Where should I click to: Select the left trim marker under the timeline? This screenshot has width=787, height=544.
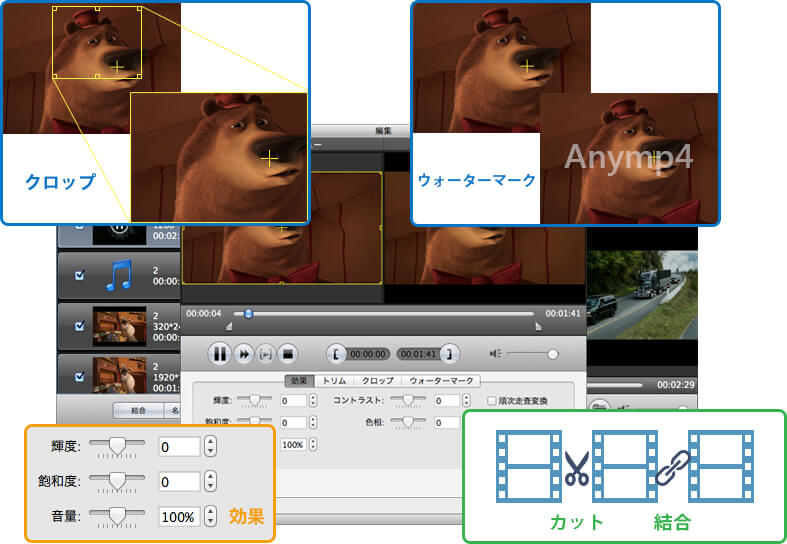(x=229, y=327)
